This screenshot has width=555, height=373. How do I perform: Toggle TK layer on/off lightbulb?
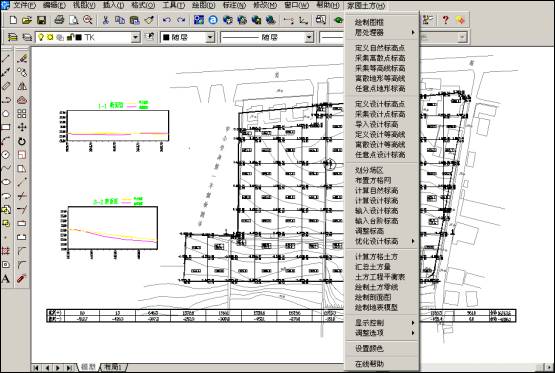coord(41,37)
